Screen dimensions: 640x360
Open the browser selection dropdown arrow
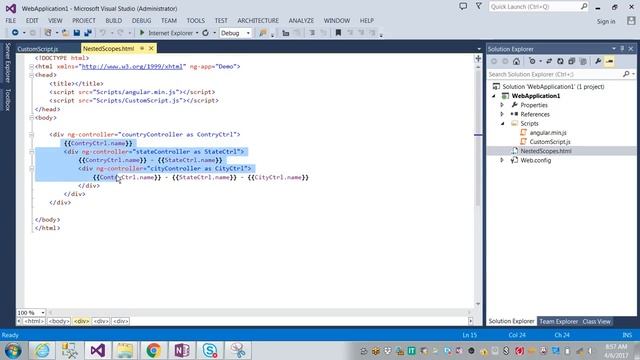[x=197, y=33]
